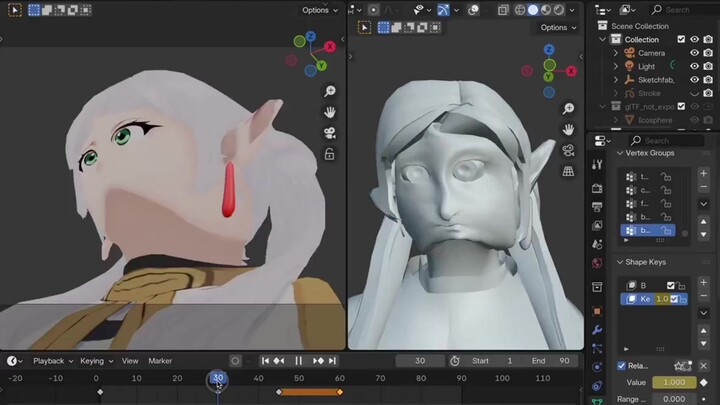This screenshot has height=405, width=720.
Task: Pause the animation playback
Action: pos(298,361)
